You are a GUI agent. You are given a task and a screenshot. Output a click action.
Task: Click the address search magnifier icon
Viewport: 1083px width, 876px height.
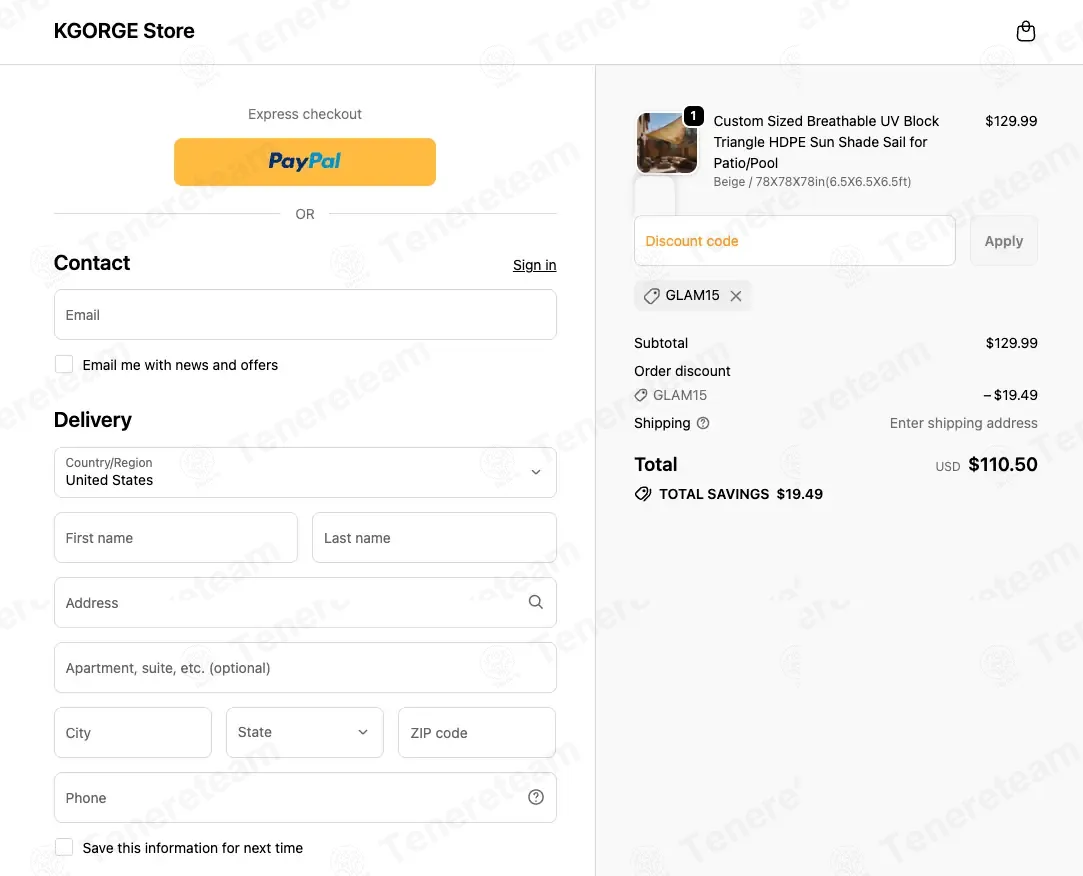tap(535, 602)
